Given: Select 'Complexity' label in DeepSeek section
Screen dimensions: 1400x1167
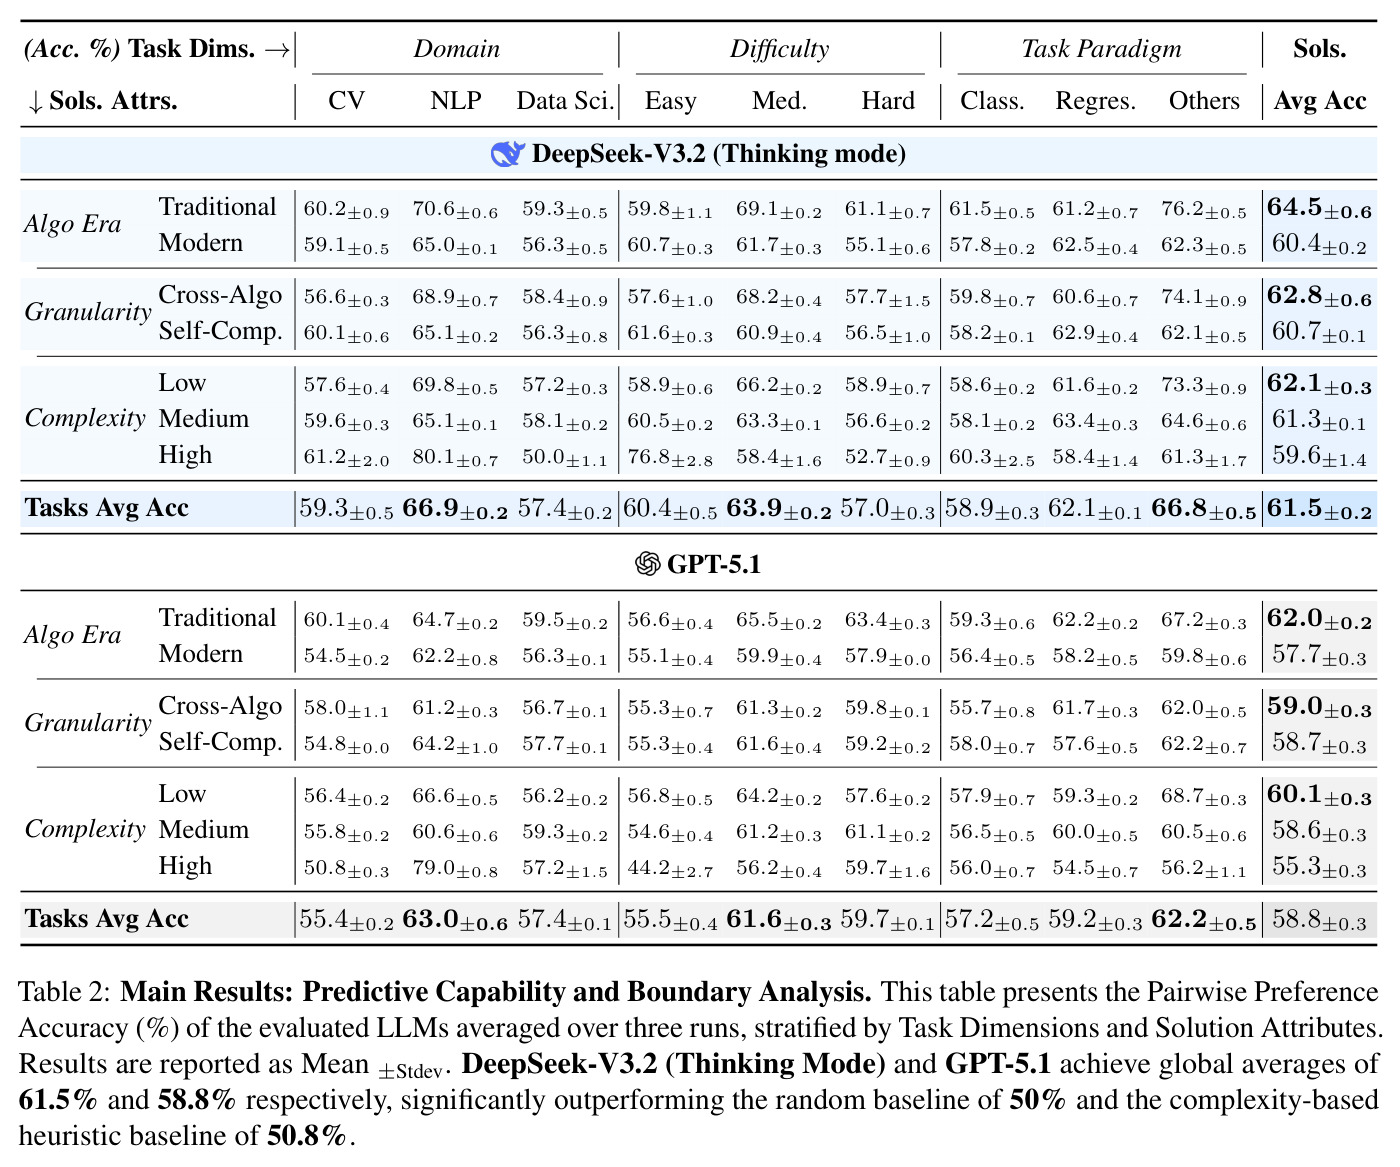Looking at the screenshot, I should click(x=85, y=418).
